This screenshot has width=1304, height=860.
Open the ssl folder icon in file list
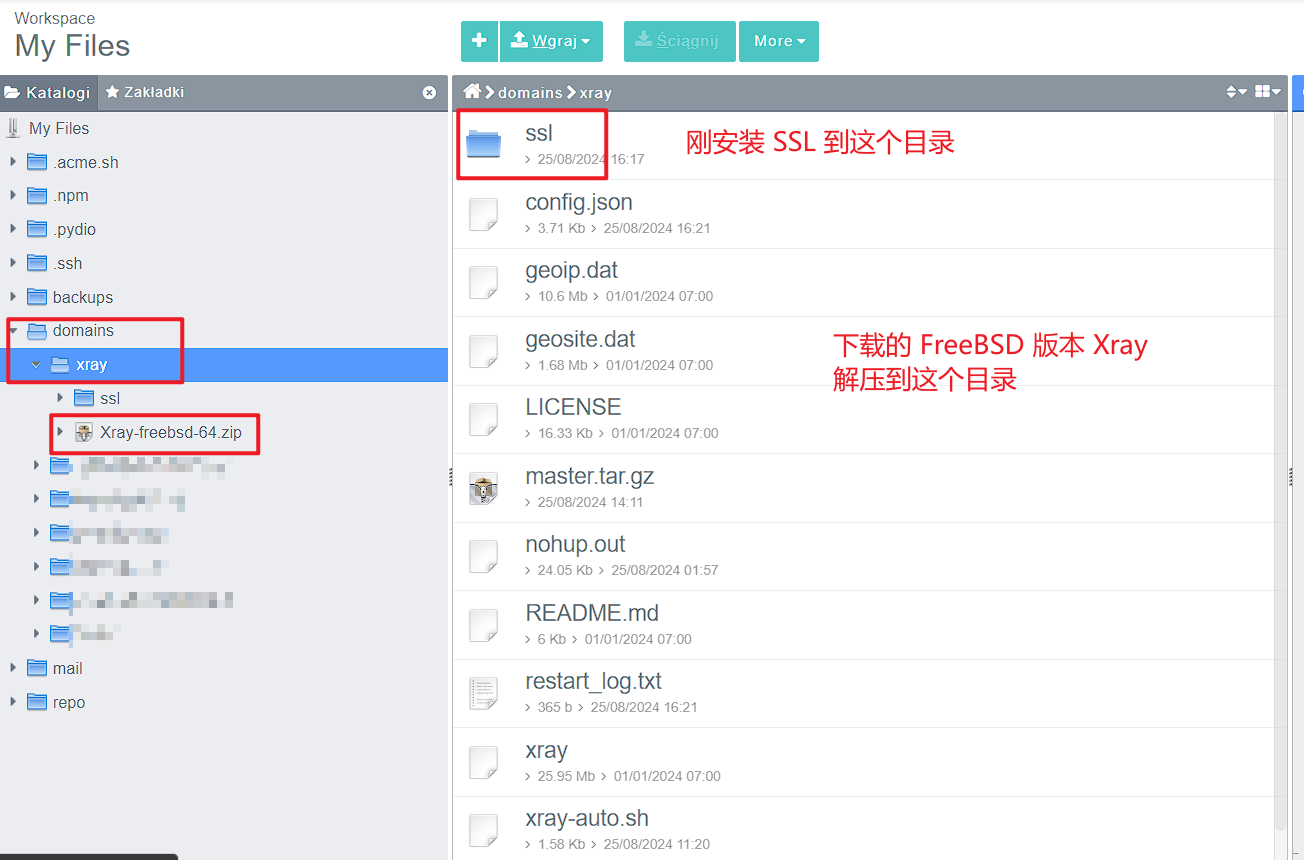[x=484, y=144]
